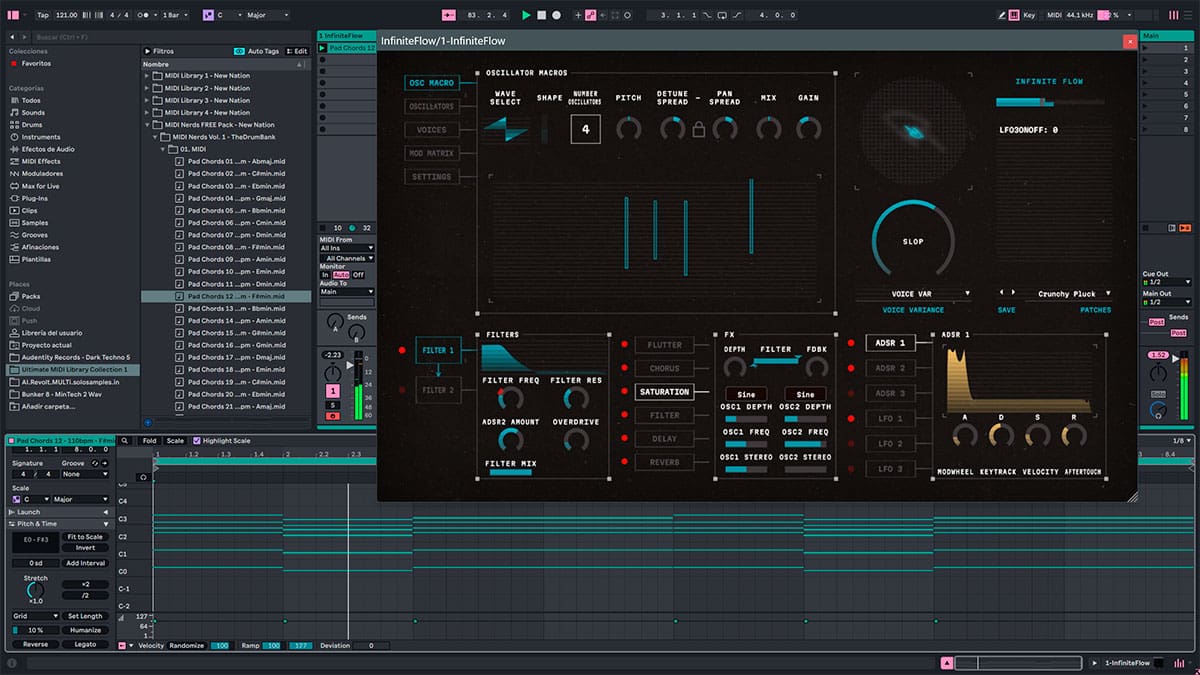Open the 1 Bar quantization dropdown
The image size is (1200, 675).
177,15
